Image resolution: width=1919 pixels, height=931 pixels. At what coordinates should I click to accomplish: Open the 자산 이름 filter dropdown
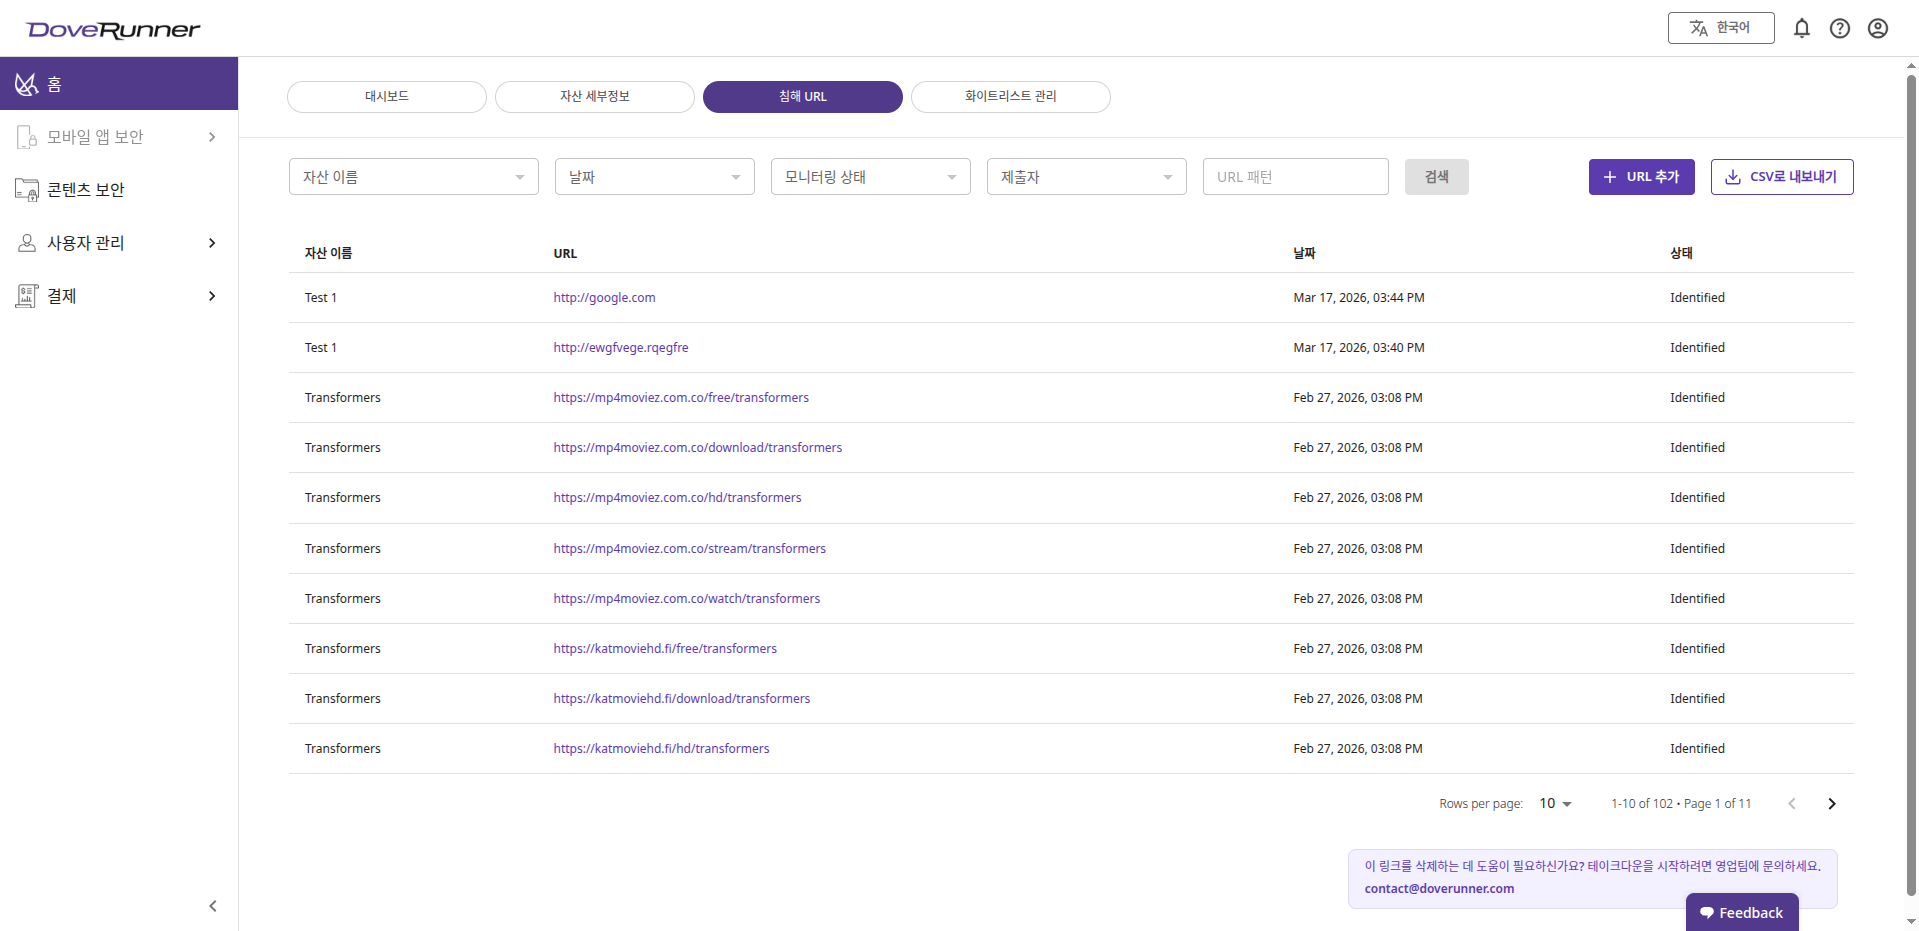click(x=413, y=177)
